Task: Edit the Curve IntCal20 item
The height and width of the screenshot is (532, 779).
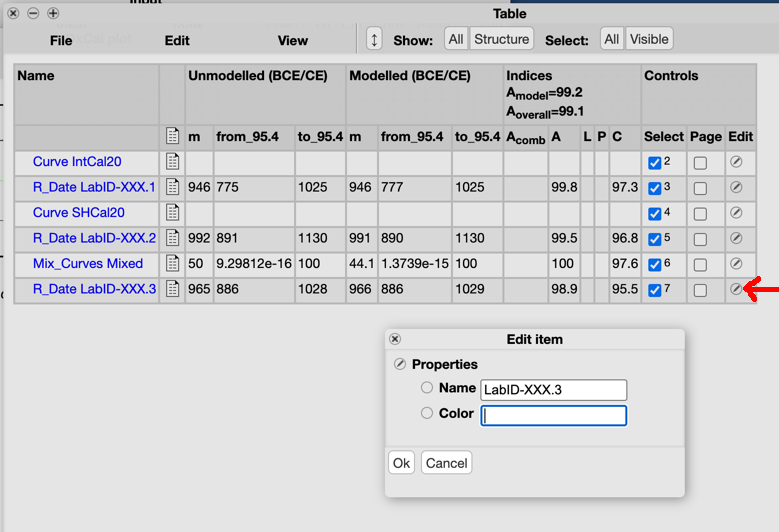Action: tap(736, 161)
